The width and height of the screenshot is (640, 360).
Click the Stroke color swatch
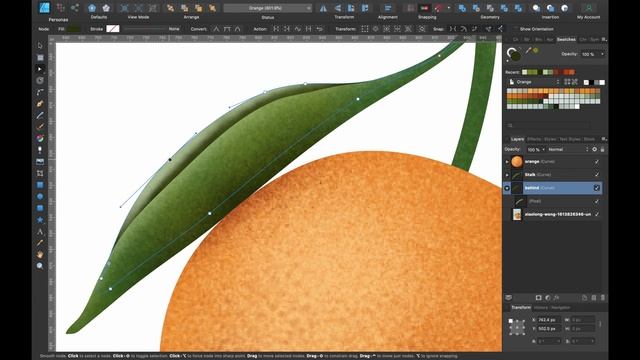[x=113, y=29]
